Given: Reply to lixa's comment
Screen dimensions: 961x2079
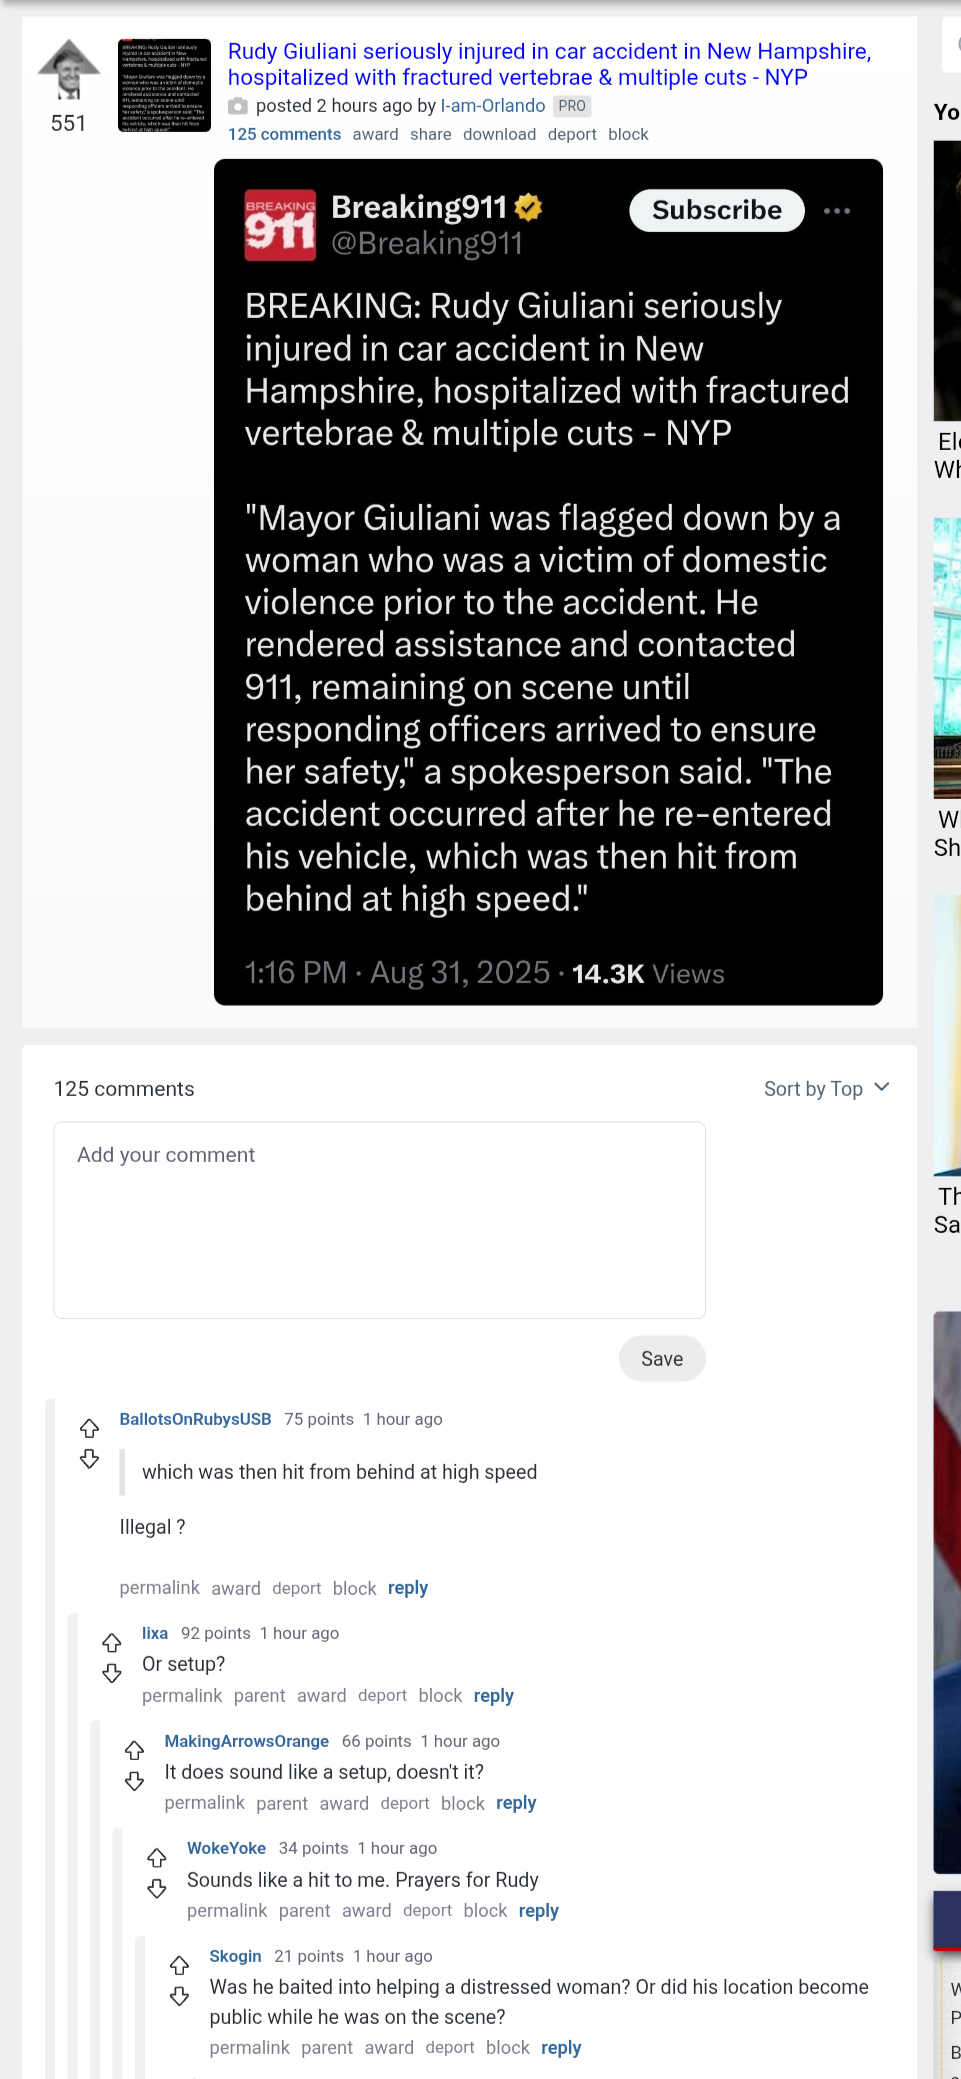Looking at the screenshot, I should (x=493, y=1696).
